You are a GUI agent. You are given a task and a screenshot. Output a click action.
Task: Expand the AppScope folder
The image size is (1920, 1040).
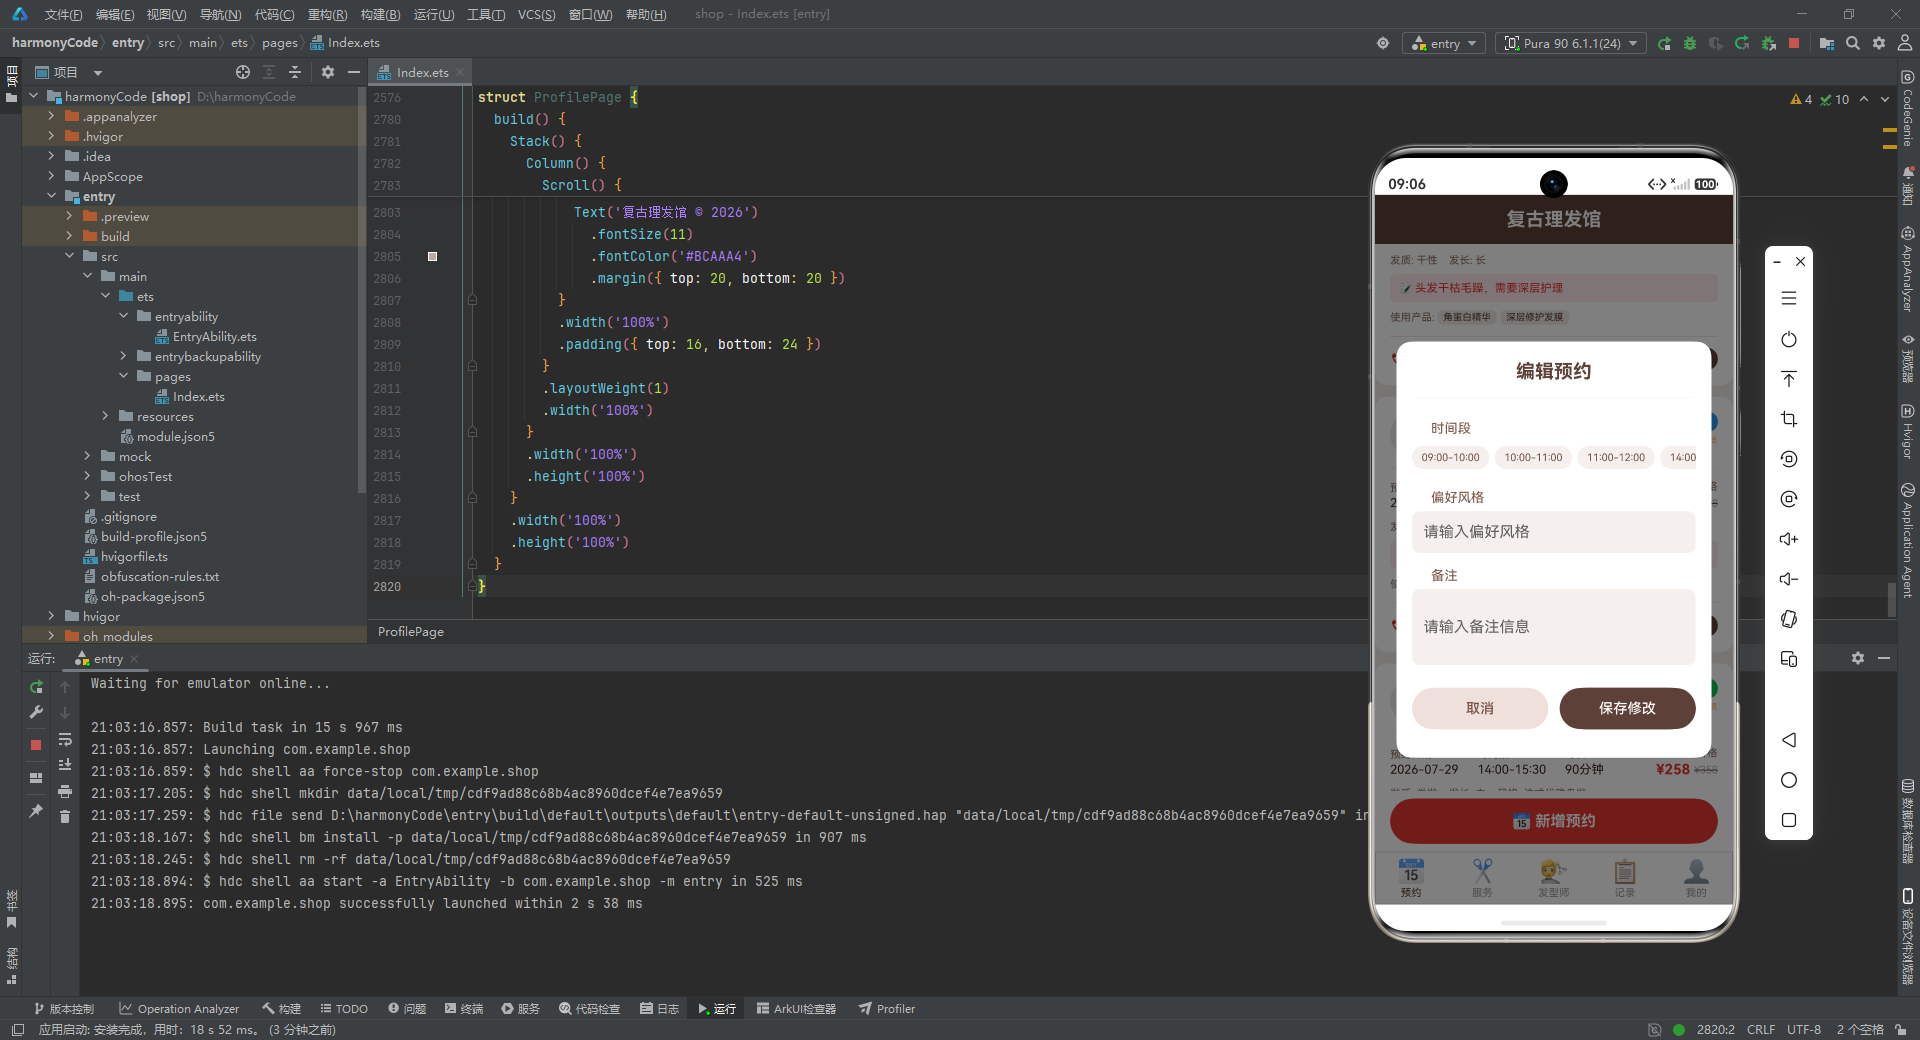51,176
